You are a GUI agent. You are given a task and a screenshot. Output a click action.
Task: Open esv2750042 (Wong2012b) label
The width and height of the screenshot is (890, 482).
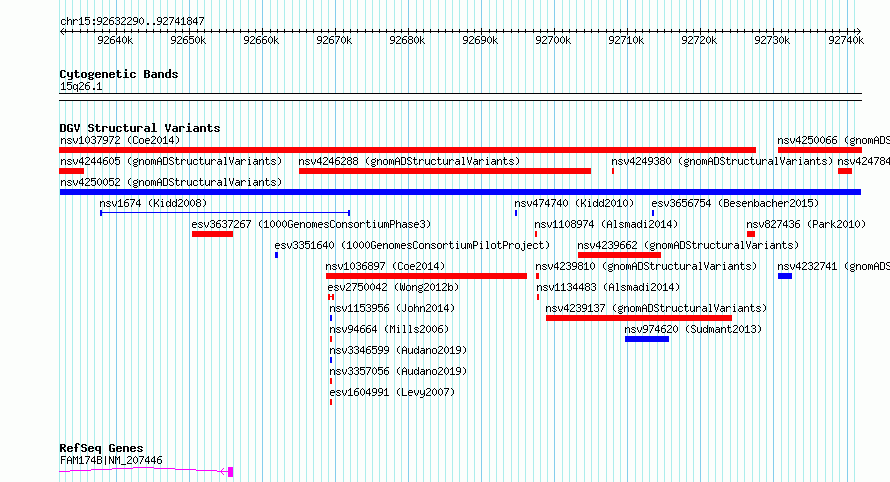(x=393, y=287)
